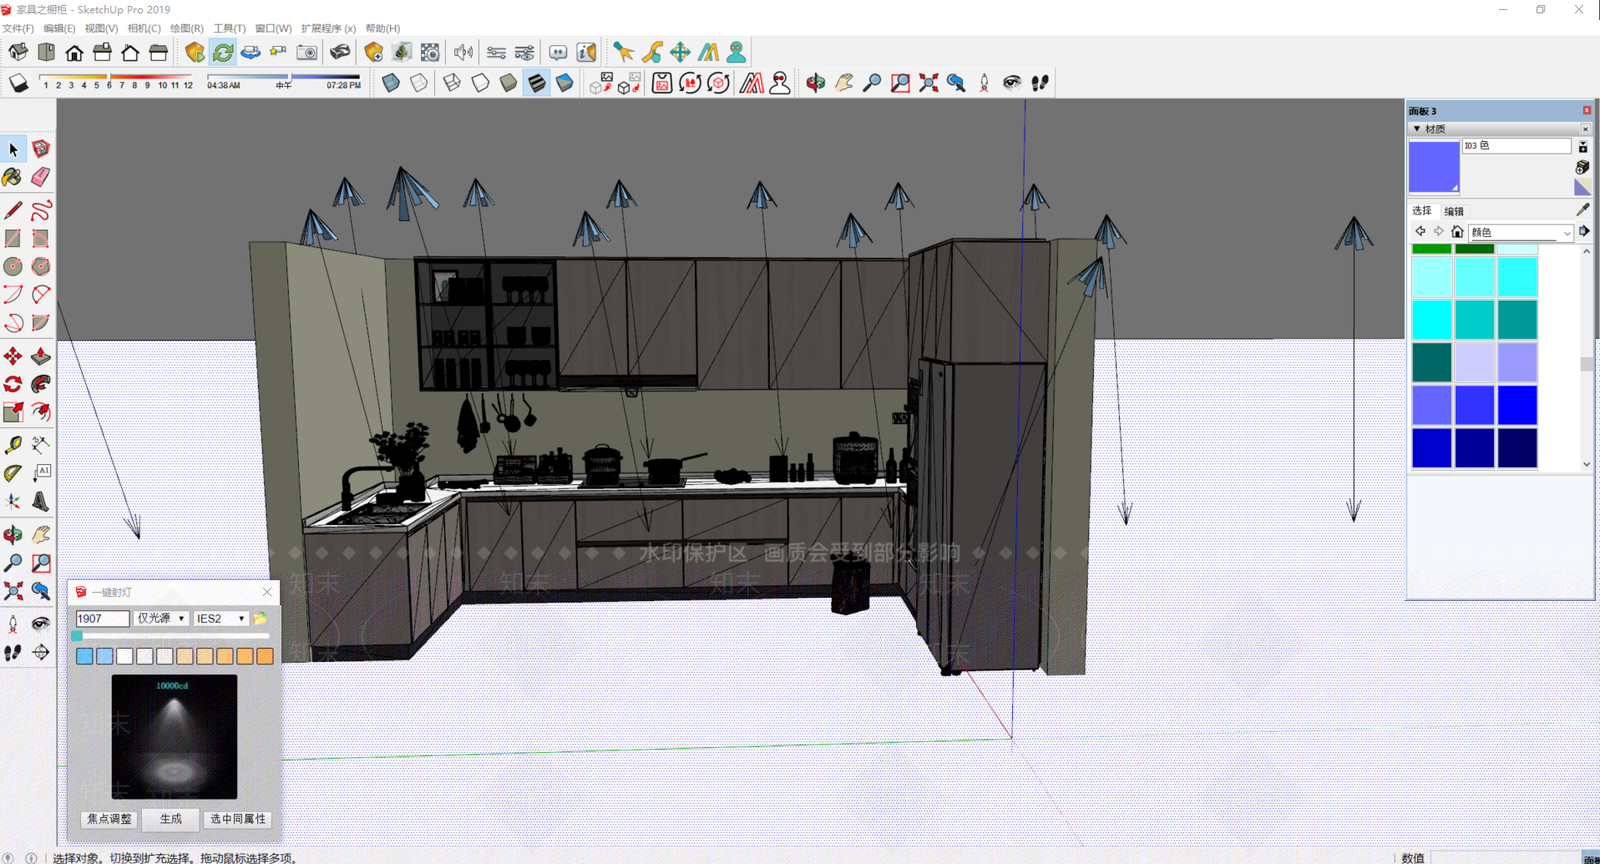
Task: Activate the Rotate tool
Action: [x=13, y=384]
